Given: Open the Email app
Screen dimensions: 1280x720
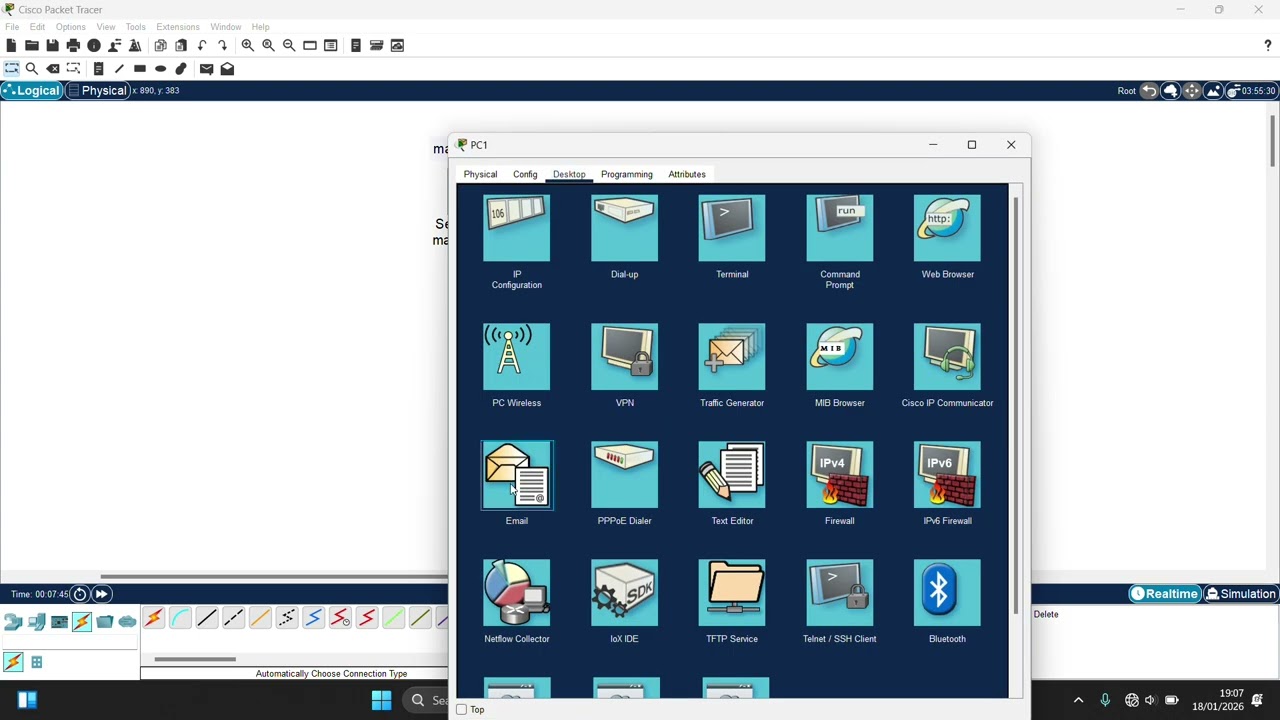Looking at the screenshot, I should (516, 483).
